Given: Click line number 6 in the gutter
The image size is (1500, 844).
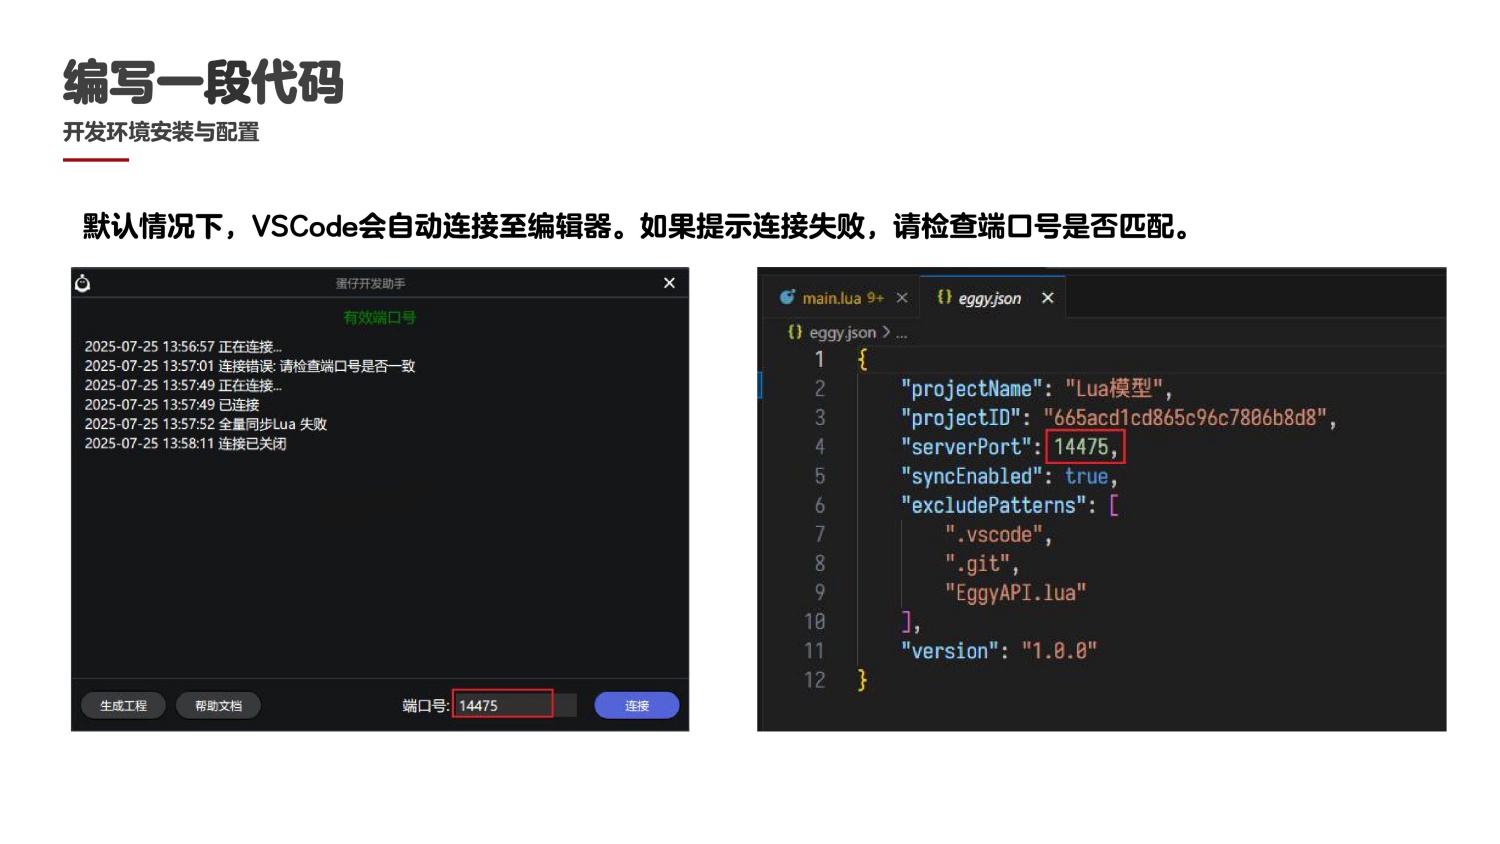Looking at the screenshot, I should [820, 505].
